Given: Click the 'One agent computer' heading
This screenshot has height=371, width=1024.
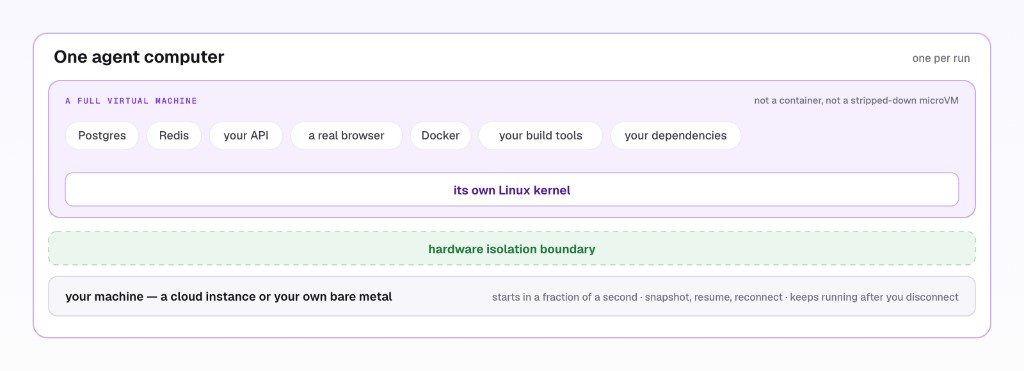Looking at the screenshot, I should point(139,57).
